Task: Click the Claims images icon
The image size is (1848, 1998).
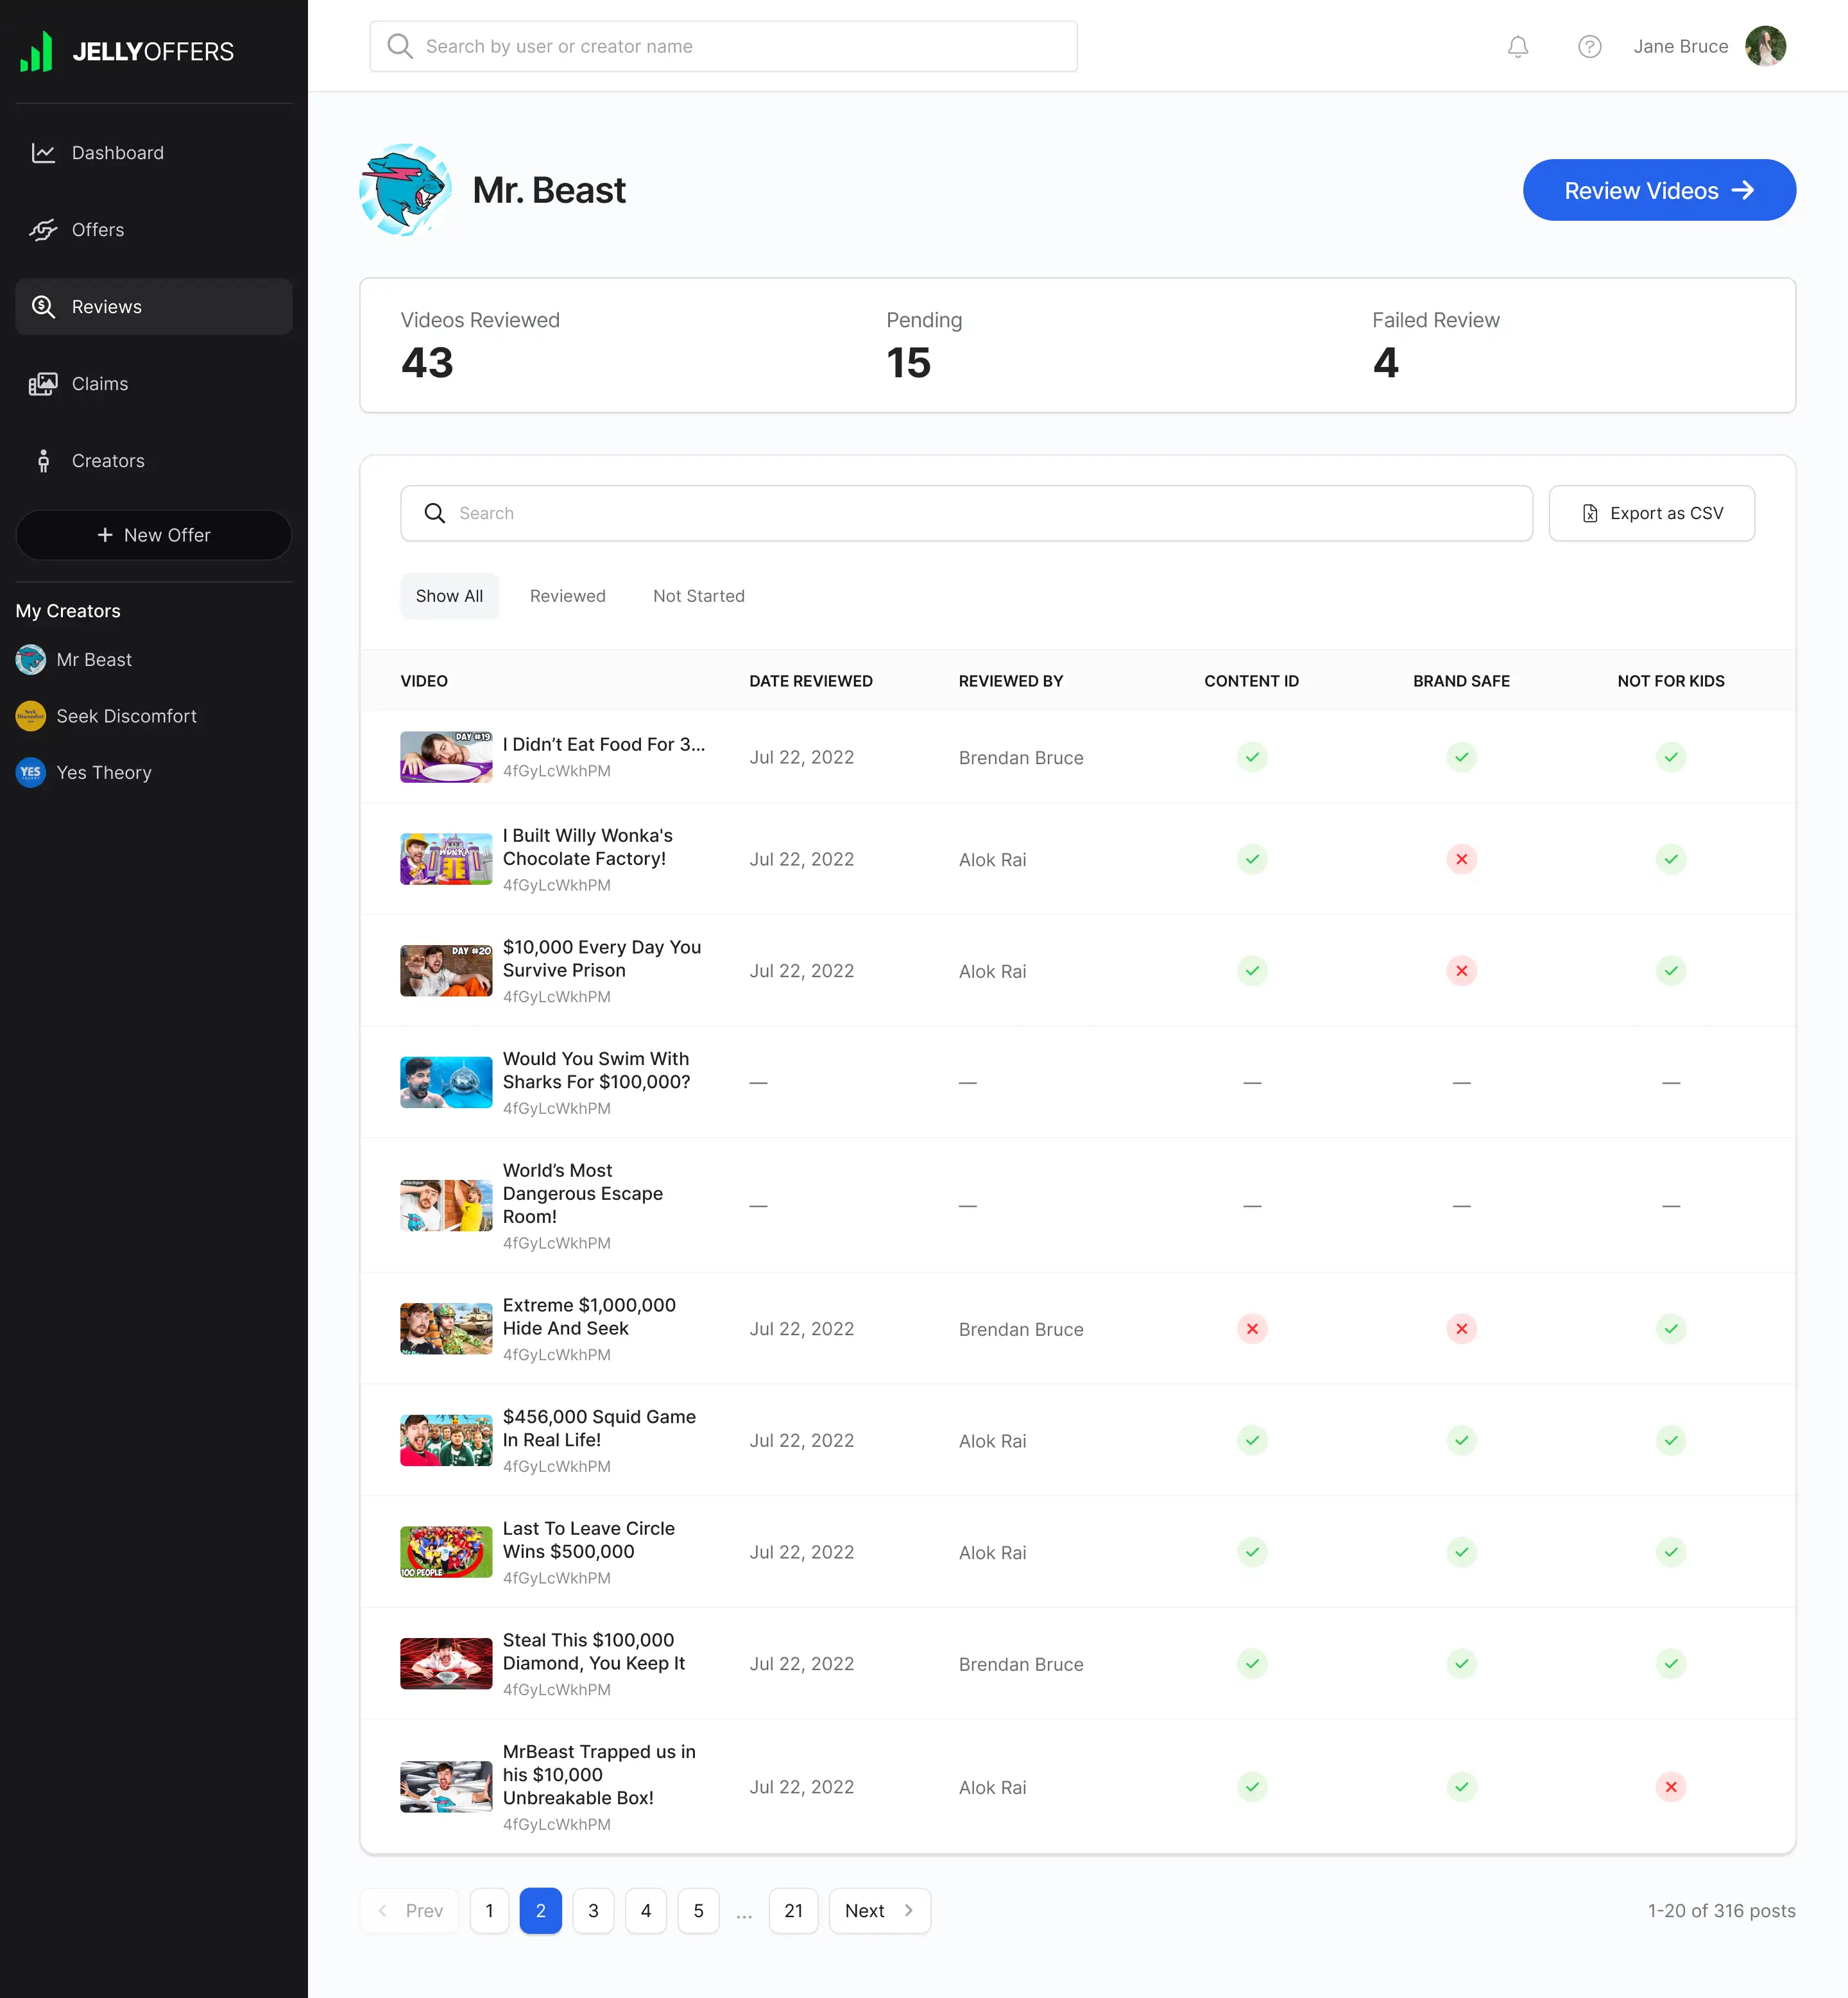Action: pyautogui.click(x=43, y=384)
